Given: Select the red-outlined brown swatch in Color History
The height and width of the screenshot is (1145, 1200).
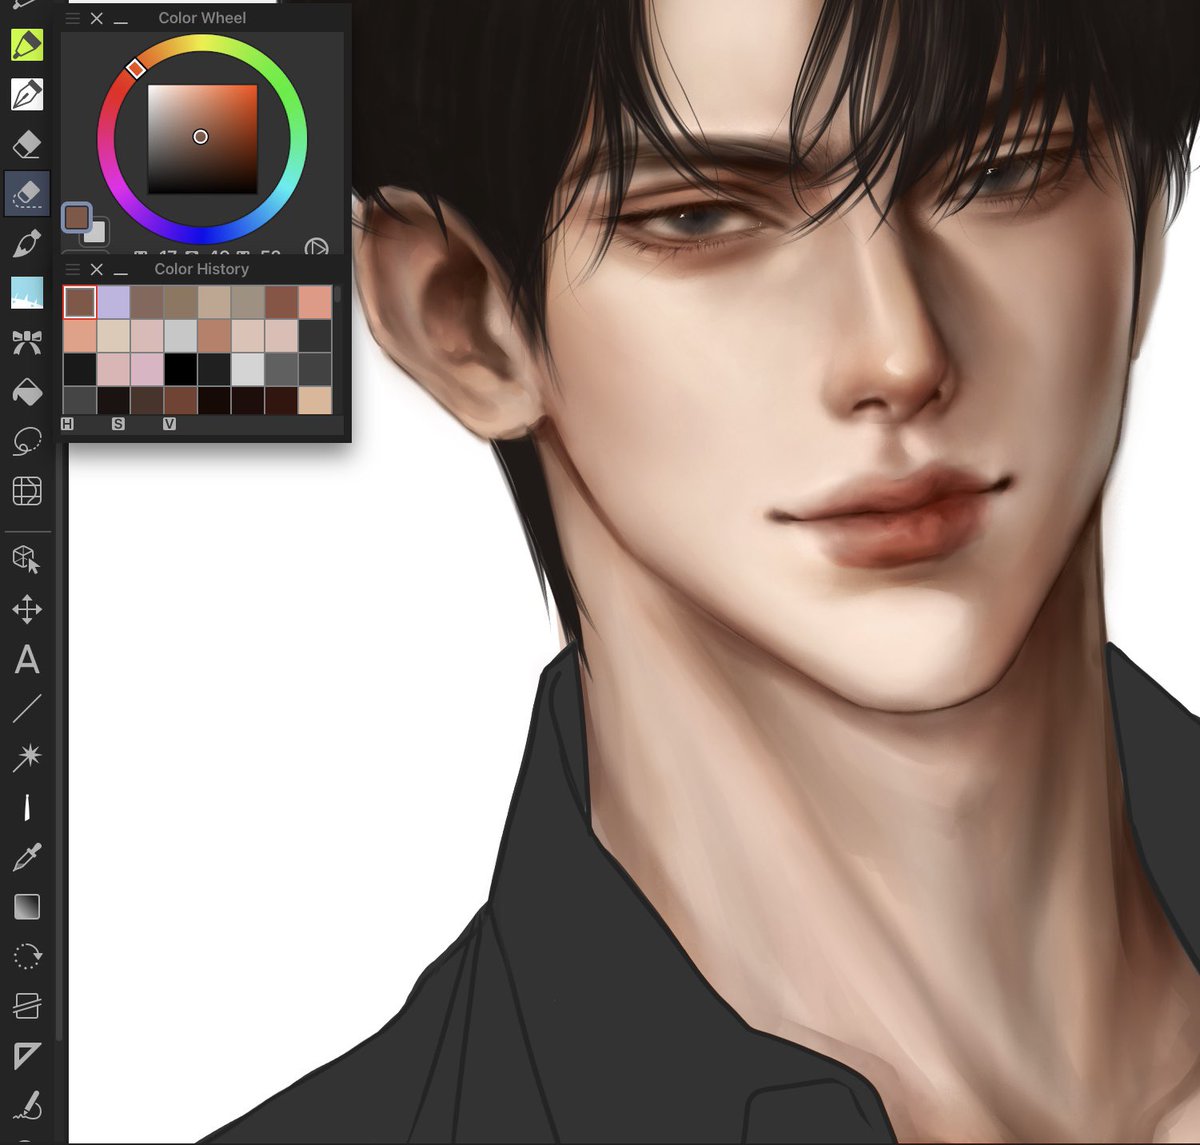Looking at the screenshot, I should click(x=79, y=301).
